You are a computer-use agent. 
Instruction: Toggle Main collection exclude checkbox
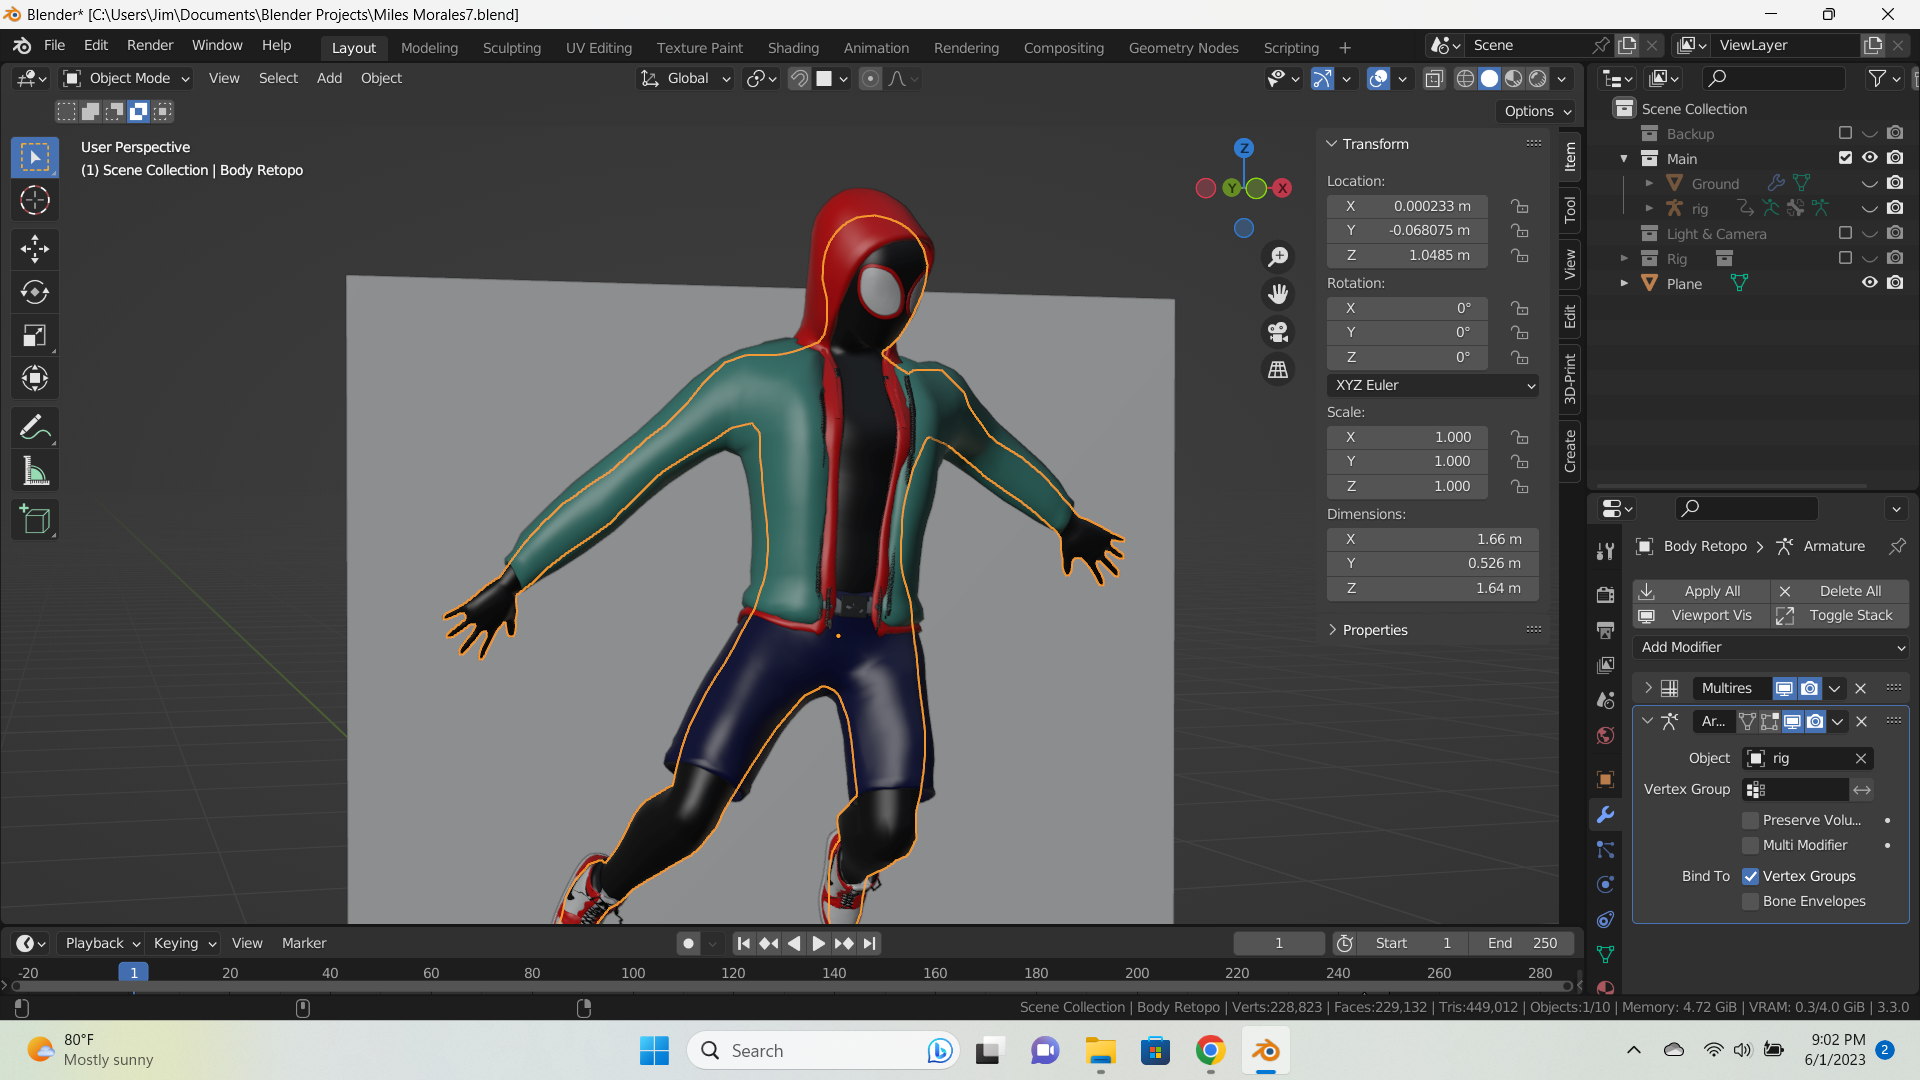tap(1845, 158)
